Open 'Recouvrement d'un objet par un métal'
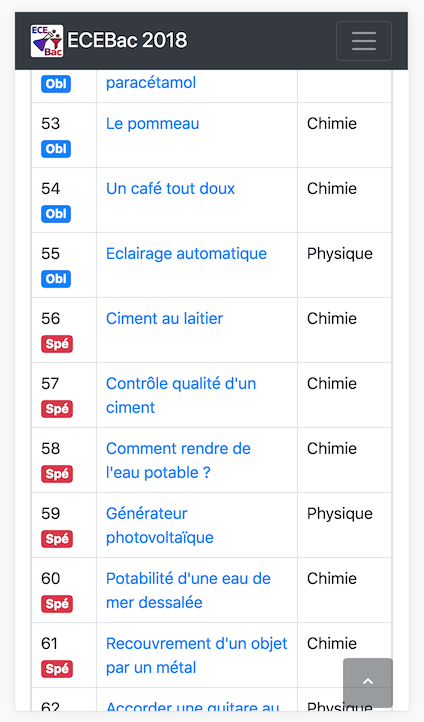424x722 pixels. pos(197,655)
